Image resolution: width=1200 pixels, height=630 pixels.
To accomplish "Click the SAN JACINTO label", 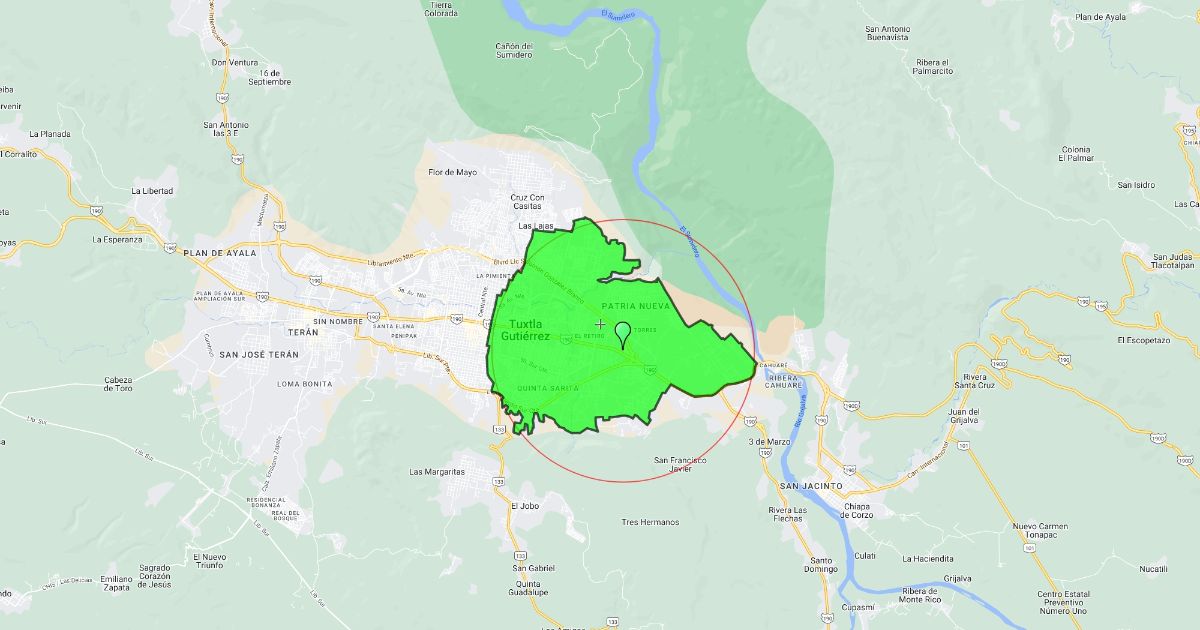I will tap(811, 485).
